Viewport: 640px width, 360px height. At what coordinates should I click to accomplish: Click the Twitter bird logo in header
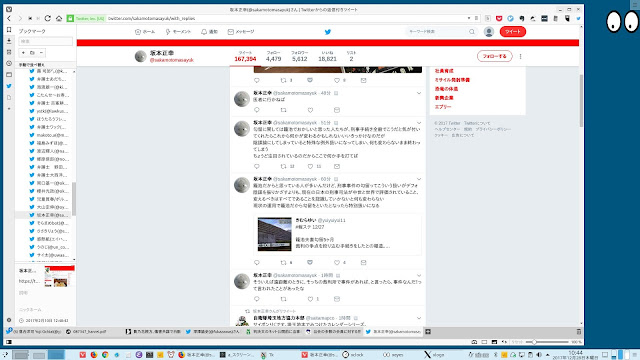(327, 32)
